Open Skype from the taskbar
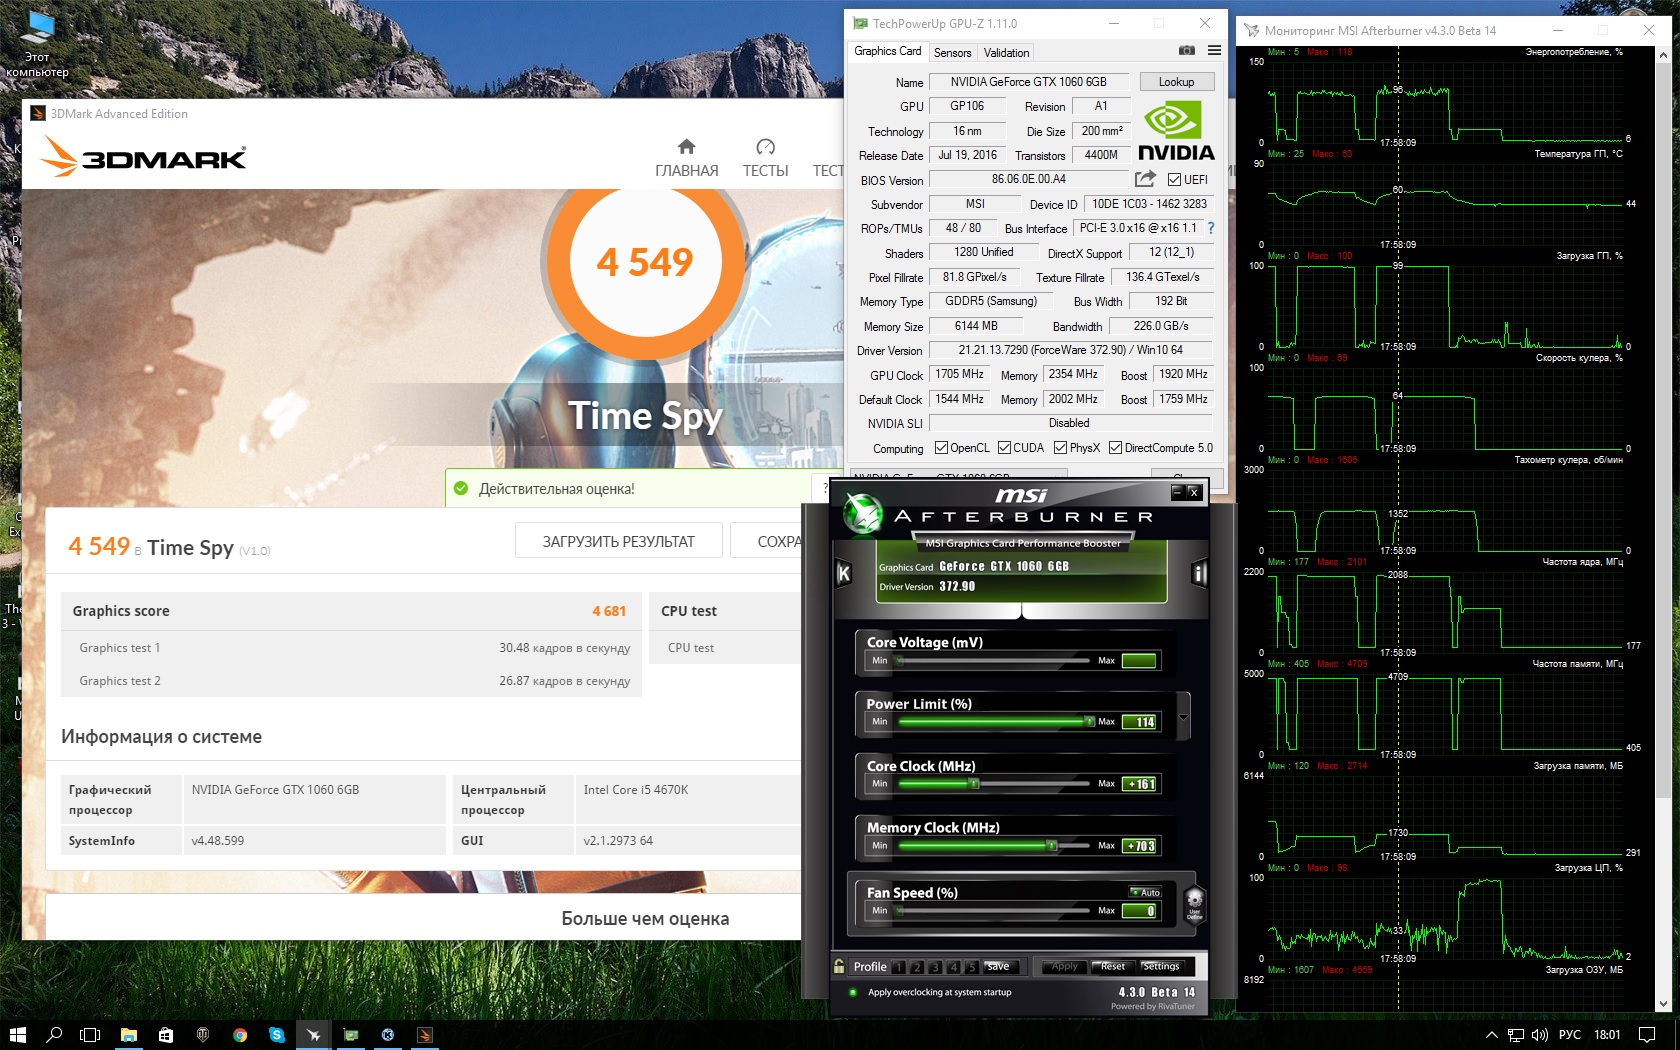1680x1050 pixels. tap(277, 1035)
